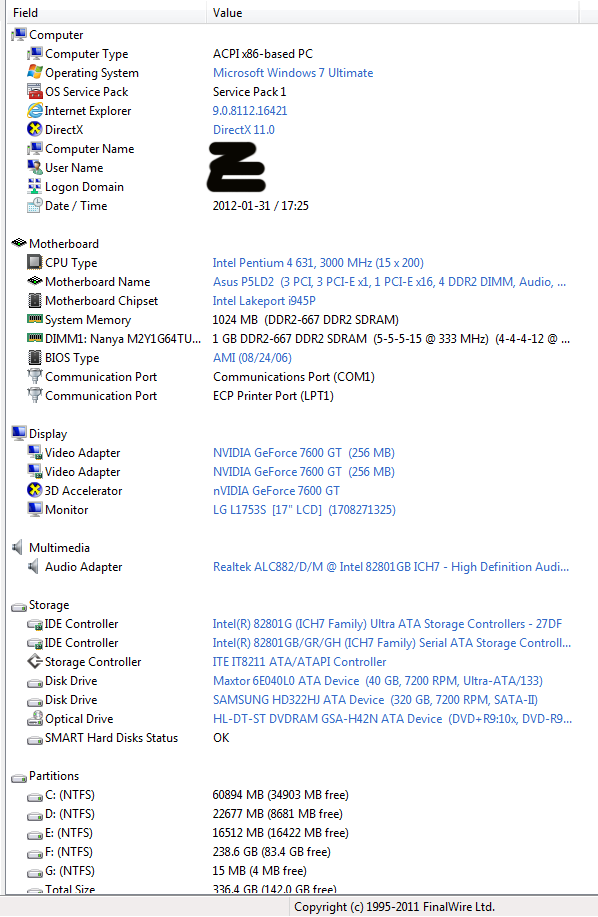Select the ECP Printer Port (LPT1) value
This screenshot has width=598, height=917.
[x=273, y=395]
